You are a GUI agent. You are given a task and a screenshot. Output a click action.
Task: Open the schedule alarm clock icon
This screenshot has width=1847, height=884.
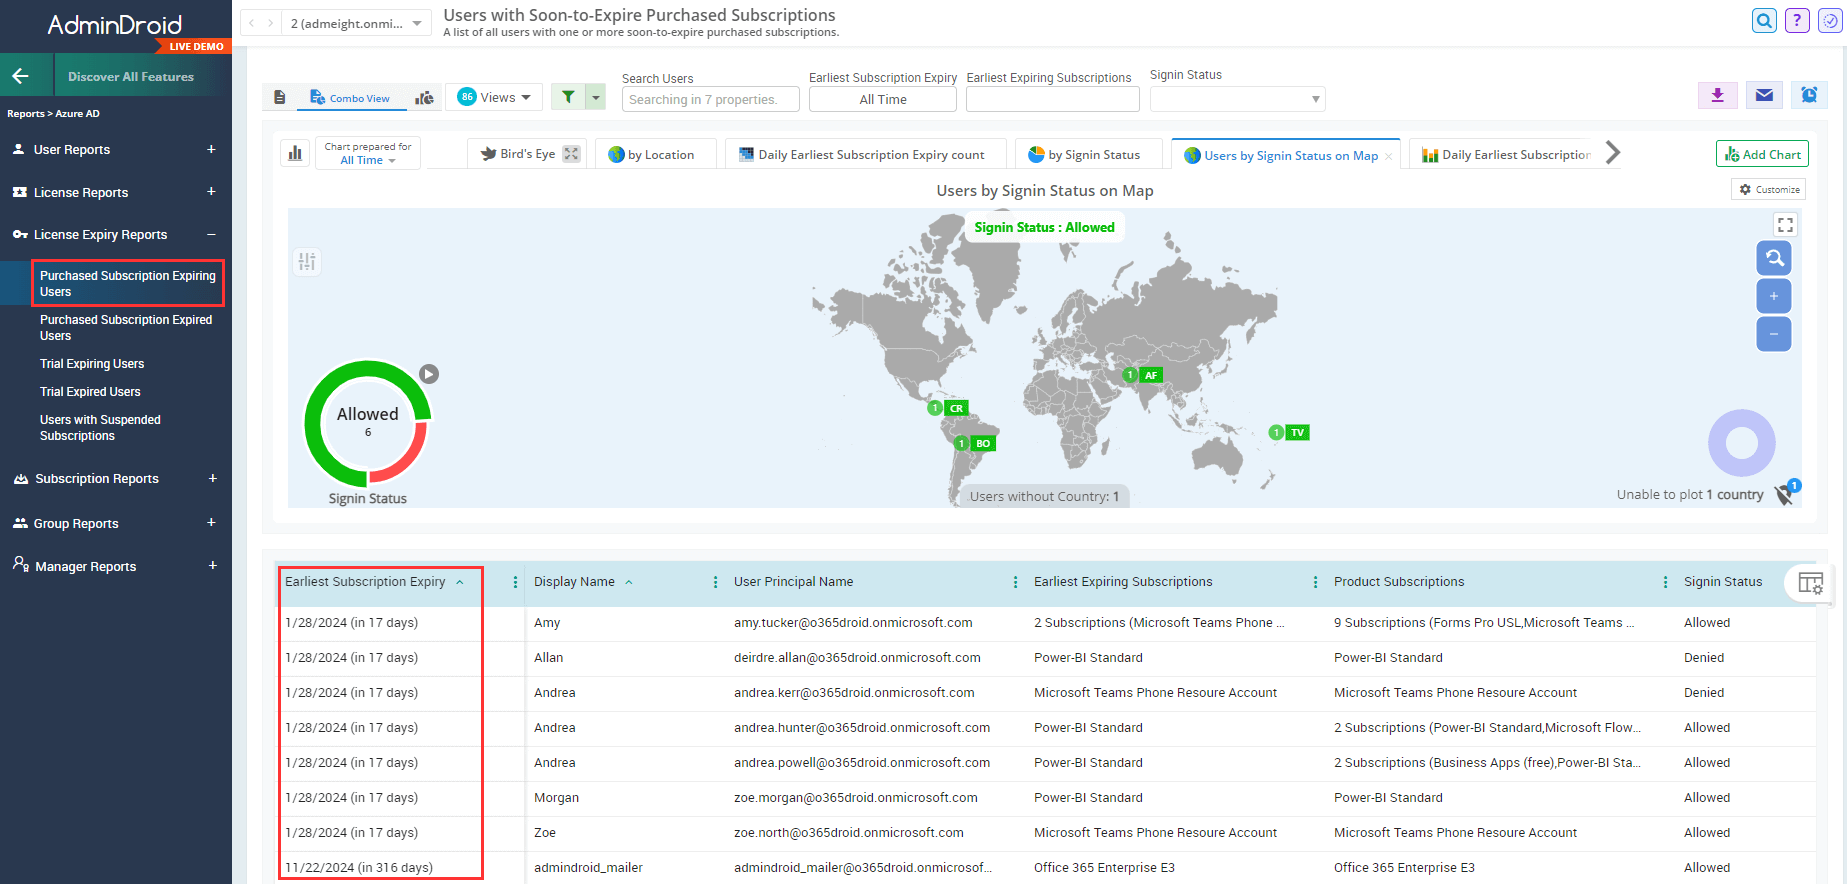1809,95
